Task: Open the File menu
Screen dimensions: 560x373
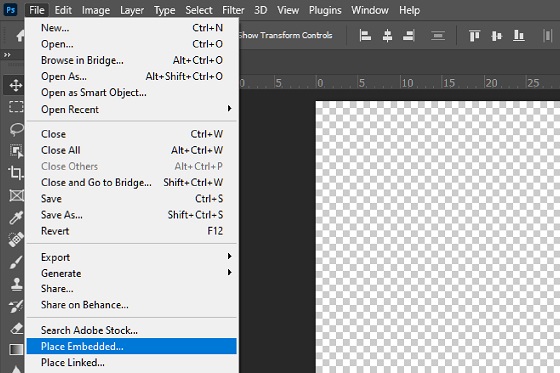Action: click(37, 10)
